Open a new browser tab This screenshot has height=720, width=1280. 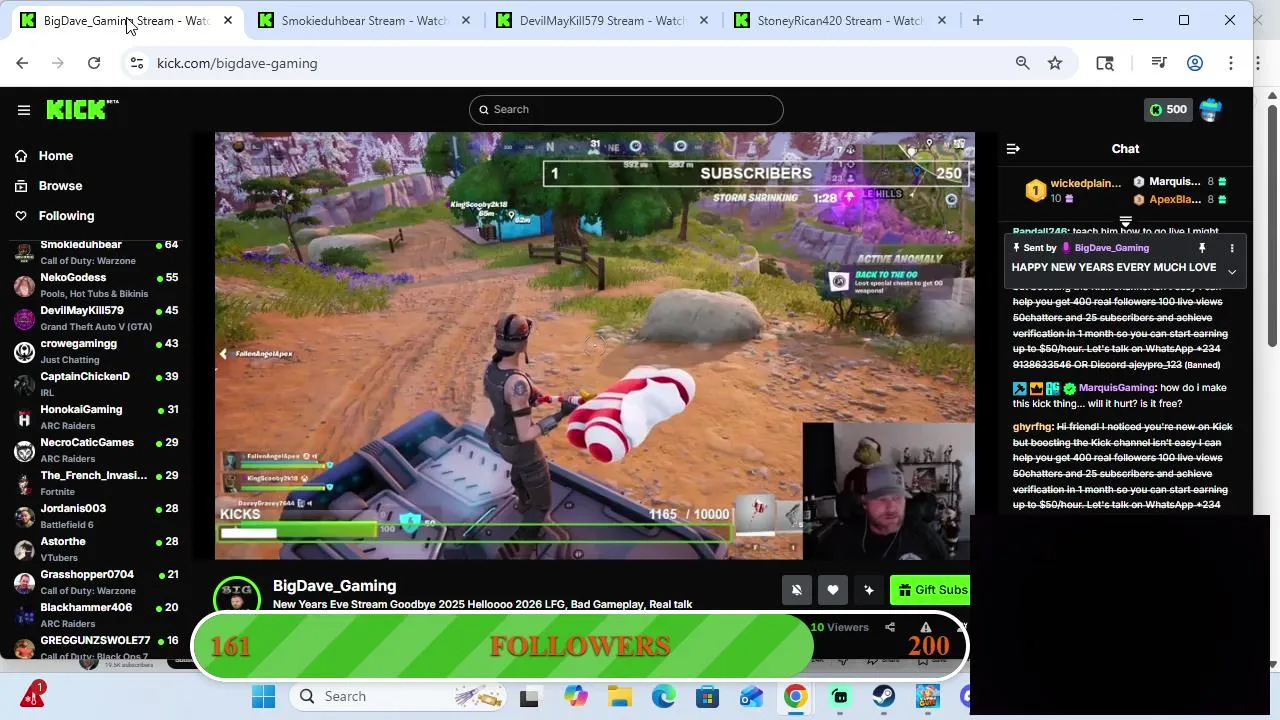[978, 20]
